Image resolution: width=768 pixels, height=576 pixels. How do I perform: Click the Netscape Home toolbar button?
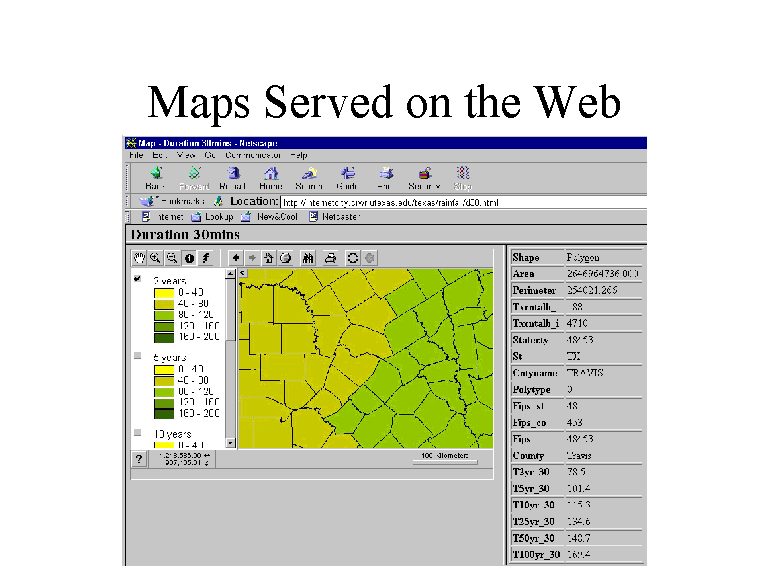[x=271, y=178]
